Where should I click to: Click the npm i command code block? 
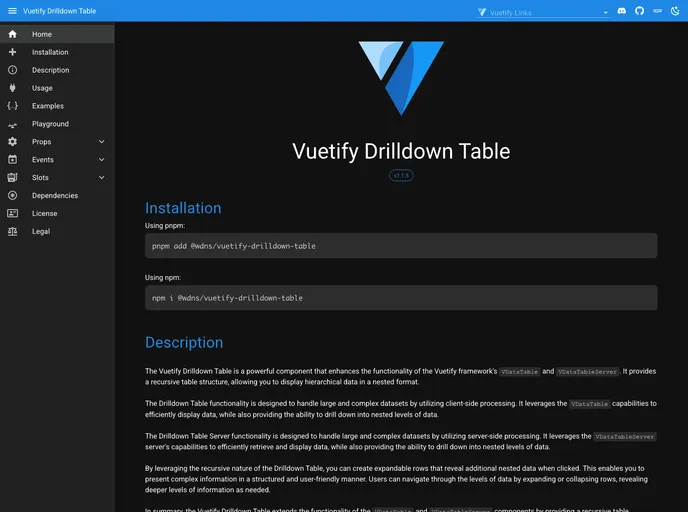point(401,298)
